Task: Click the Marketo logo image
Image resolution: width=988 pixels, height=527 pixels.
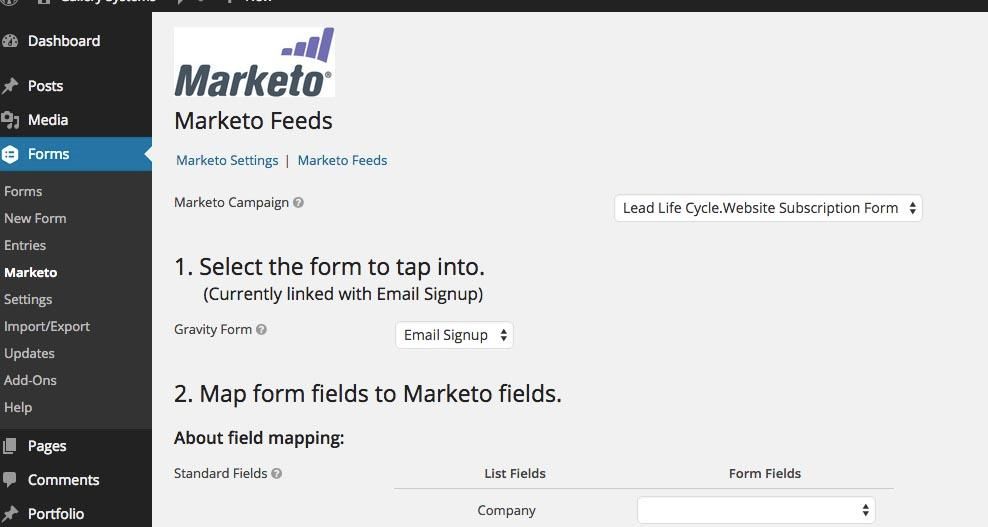Action: click(255, 62)
